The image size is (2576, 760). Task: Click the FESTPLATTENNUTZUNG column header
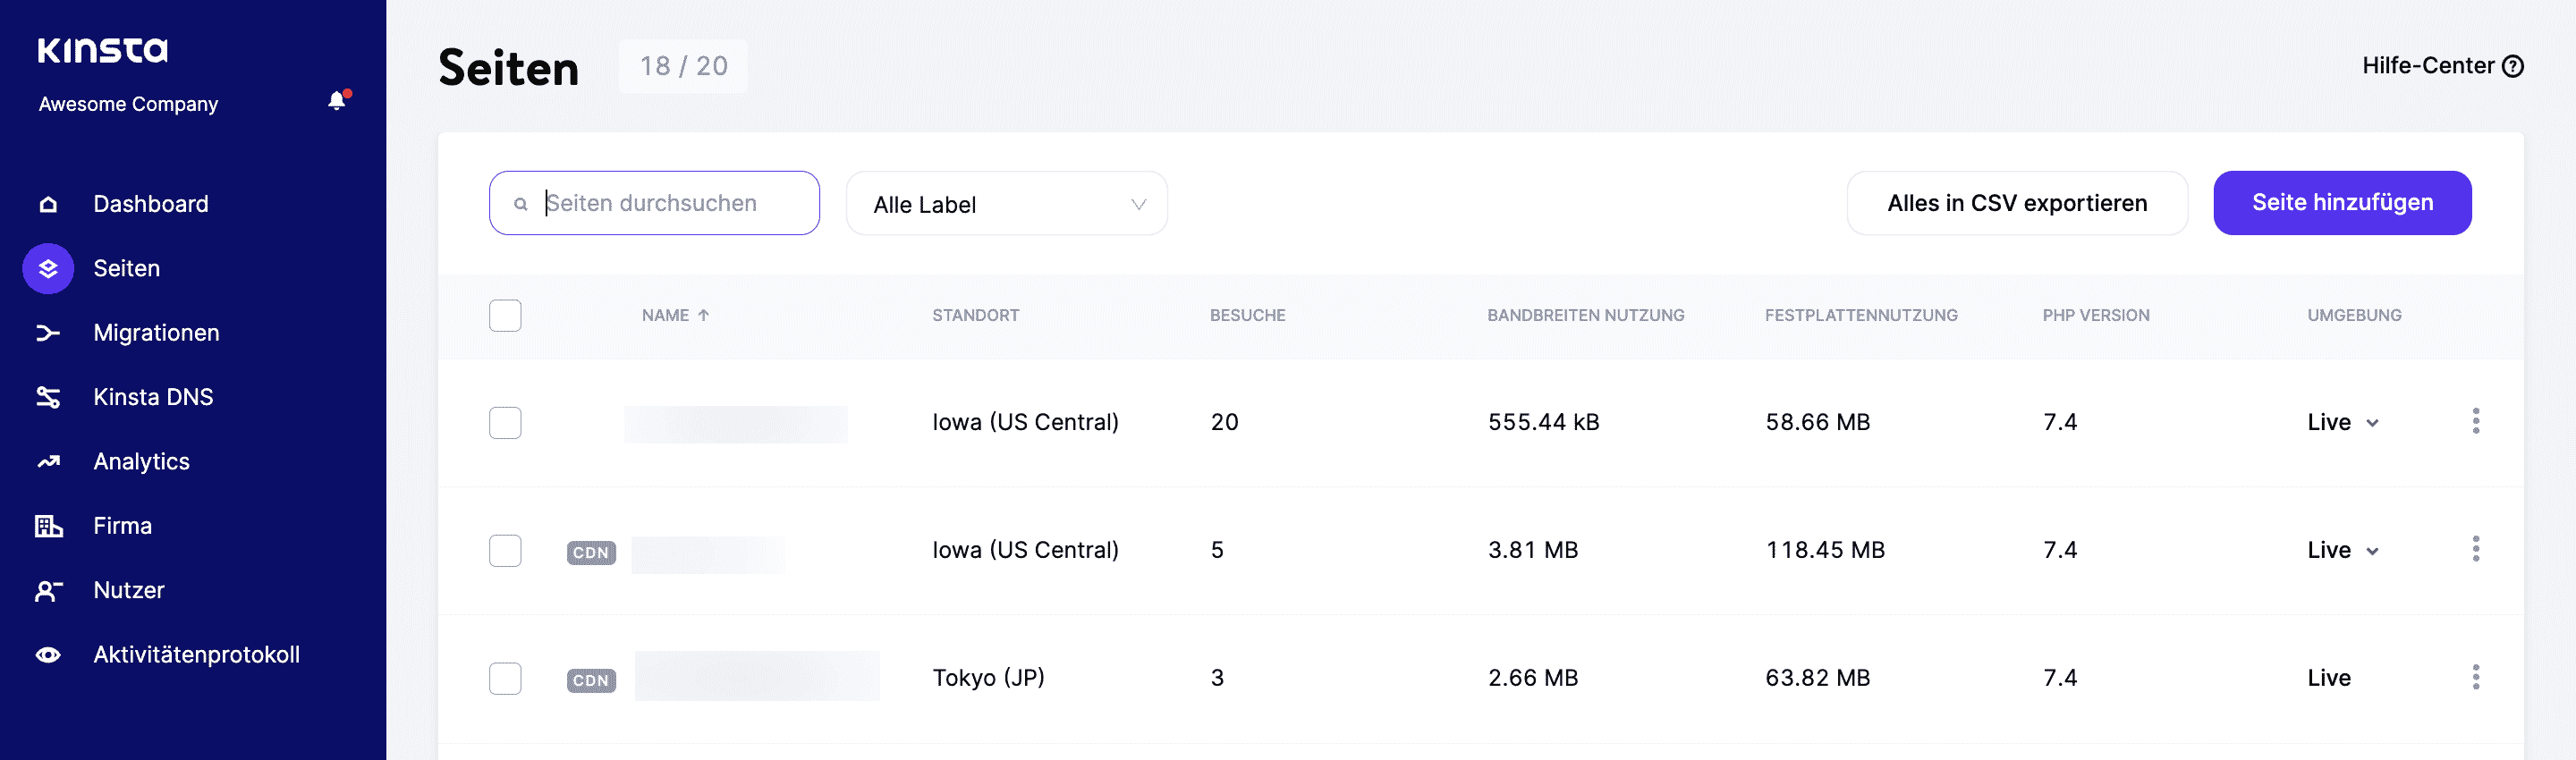(1860, 315)
